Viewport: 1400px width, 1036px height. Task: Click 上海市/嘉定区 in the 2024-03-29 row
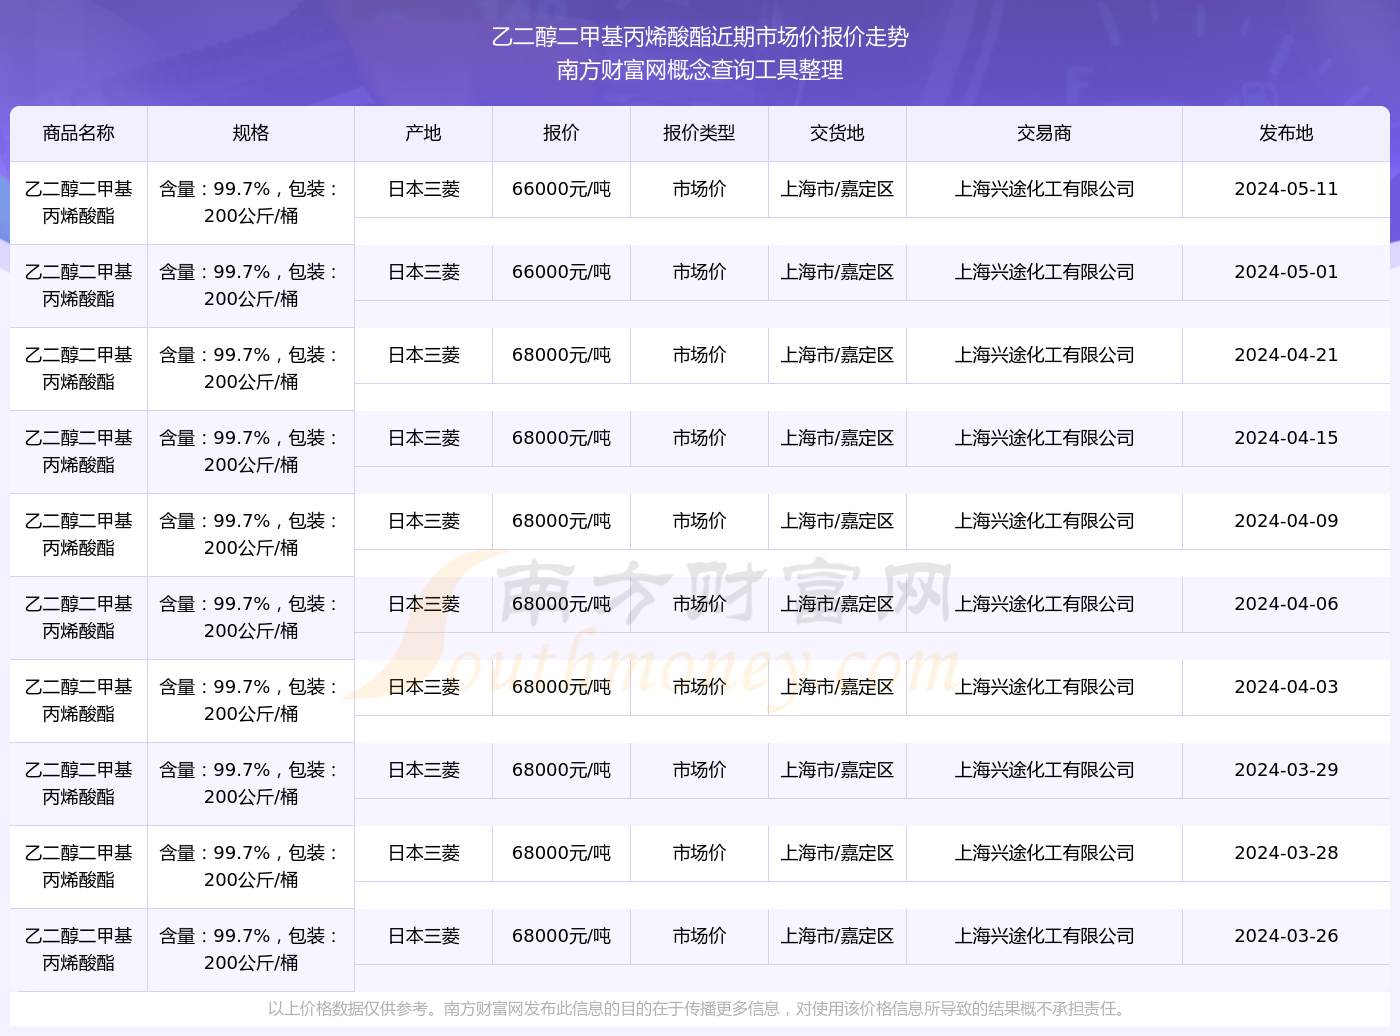(x=837, y=770)
